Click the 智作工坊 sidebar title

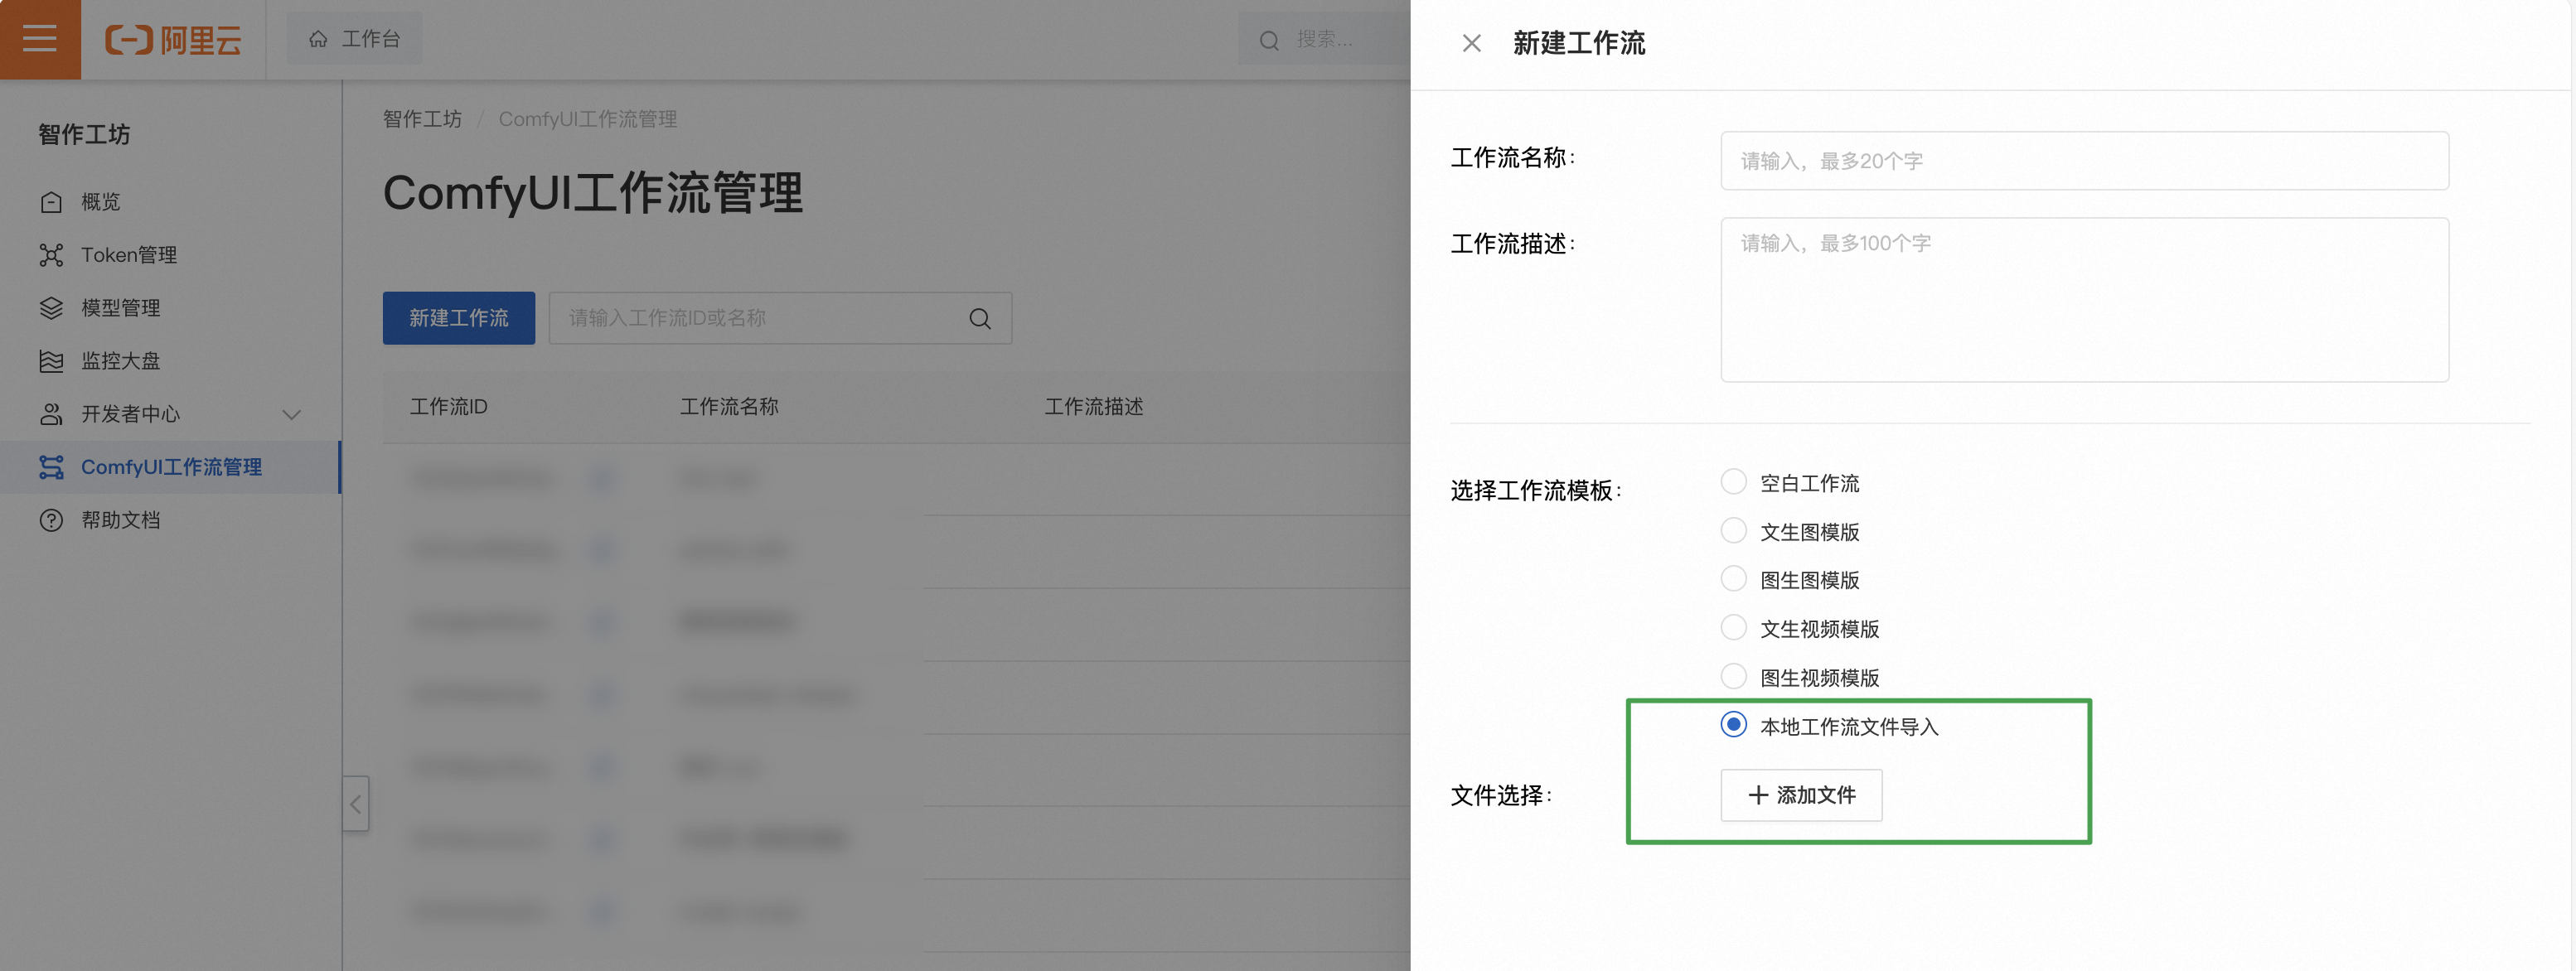(x=84, y=135)
